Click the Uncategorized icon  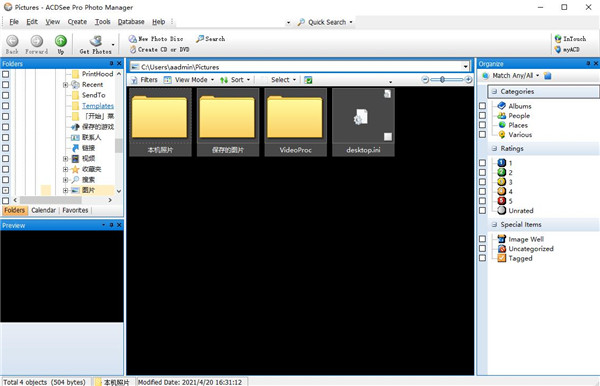pyautogui.click(x=502, y=248)
